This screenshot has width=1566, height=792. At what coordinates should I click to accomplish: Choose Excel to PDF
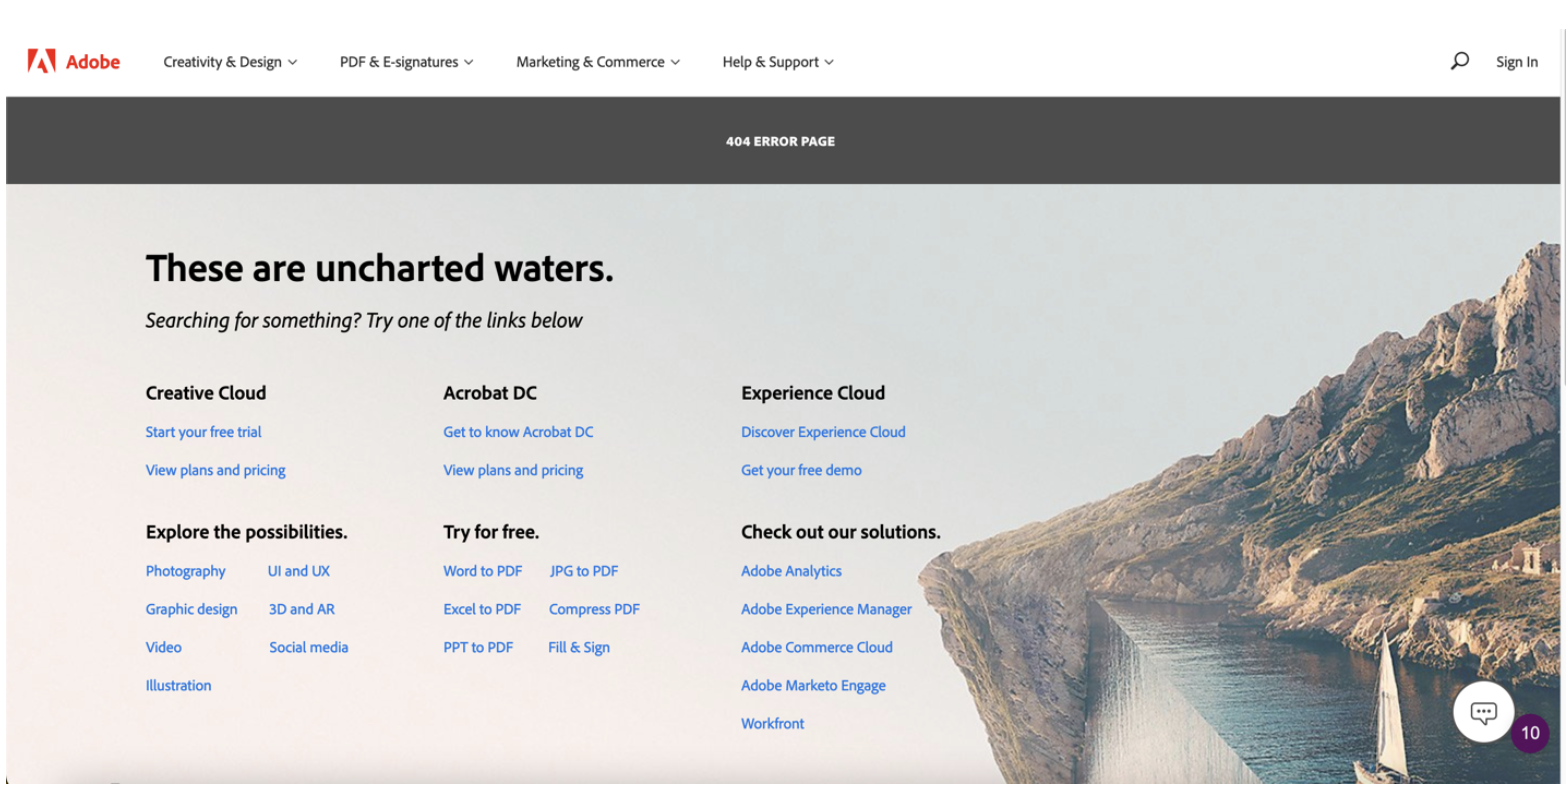(482, 609)
